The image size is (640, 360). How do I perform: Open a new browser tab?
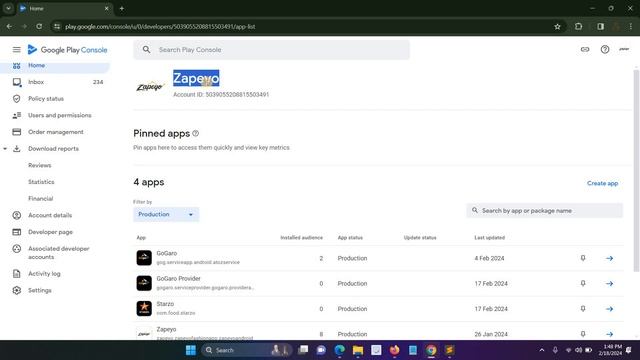122,8
